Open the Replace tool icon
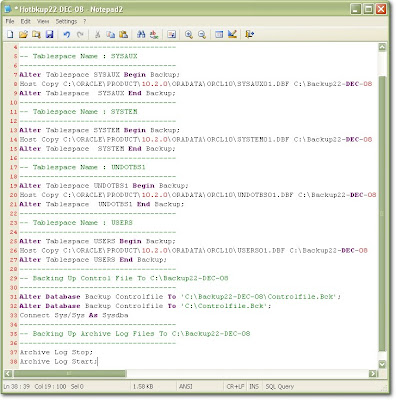This screenshot has width=396, height=400. pyautogui.click(x=154, y=34)
